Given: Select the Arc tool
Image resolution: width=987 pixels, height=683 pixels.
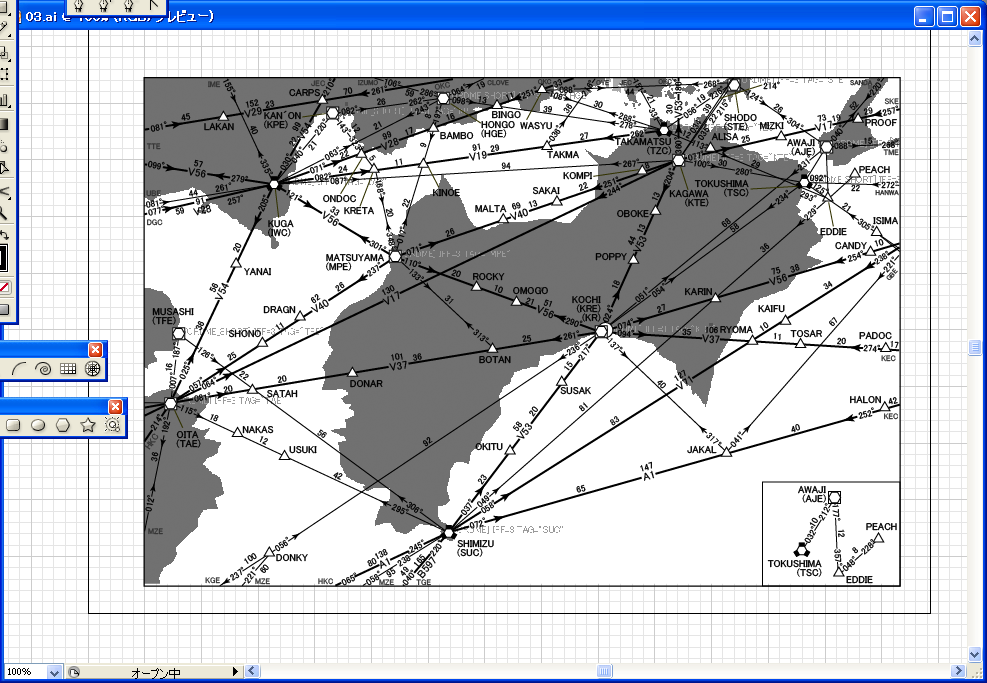Looking at the screenshot, I should pyautogui.click(x=18, y=369).
